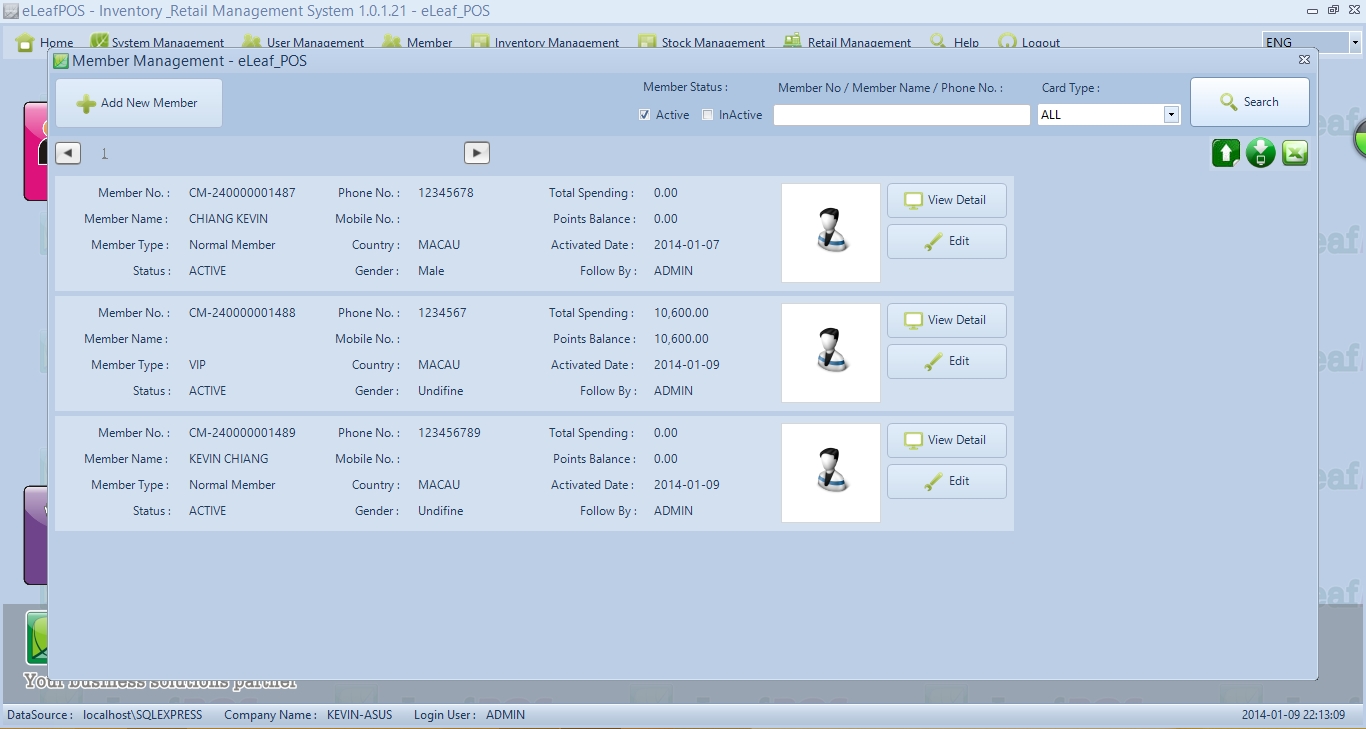
Task: Expand the Card Type dropdown
Action: tap(1171, 115)
